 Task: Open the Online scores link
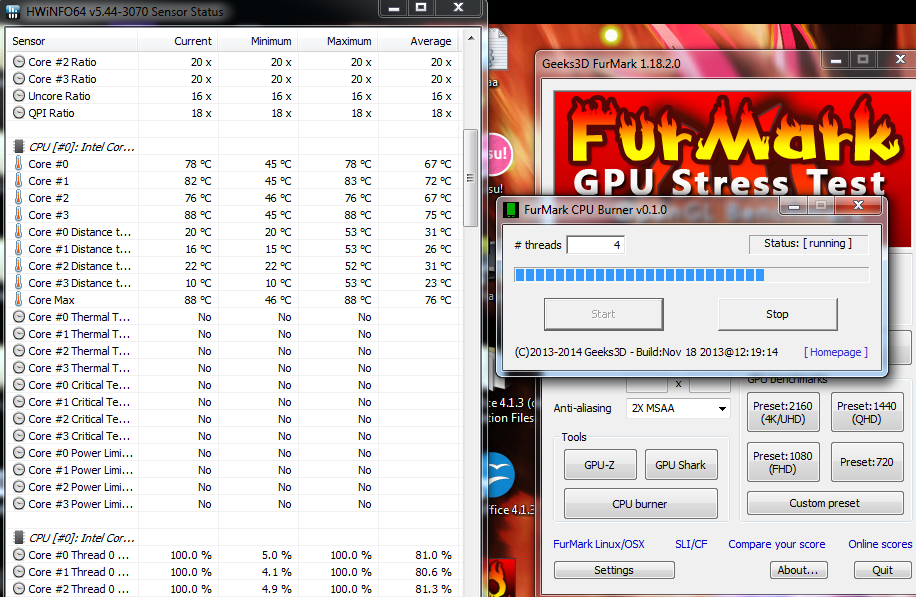(x=880, y=544)
